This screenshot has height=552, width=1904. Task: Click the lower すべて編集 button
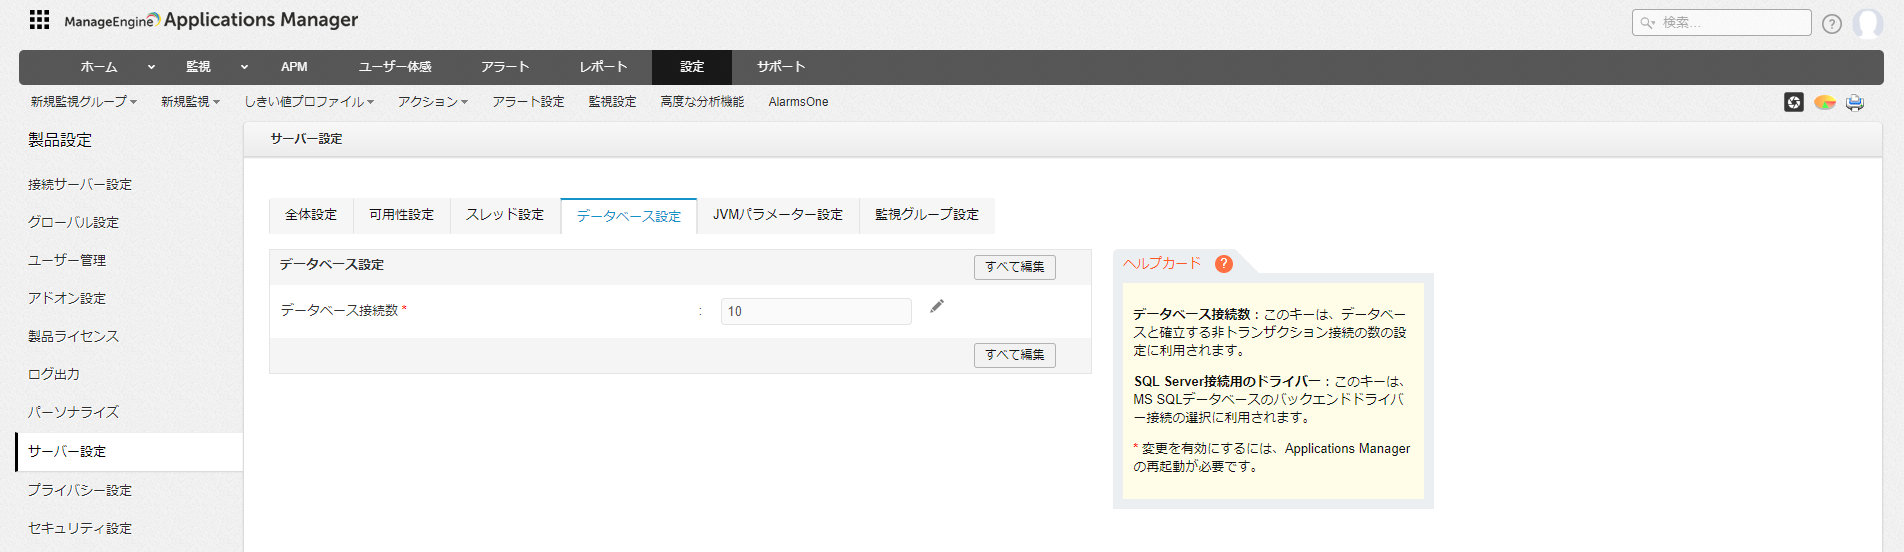pos(1014,355)
